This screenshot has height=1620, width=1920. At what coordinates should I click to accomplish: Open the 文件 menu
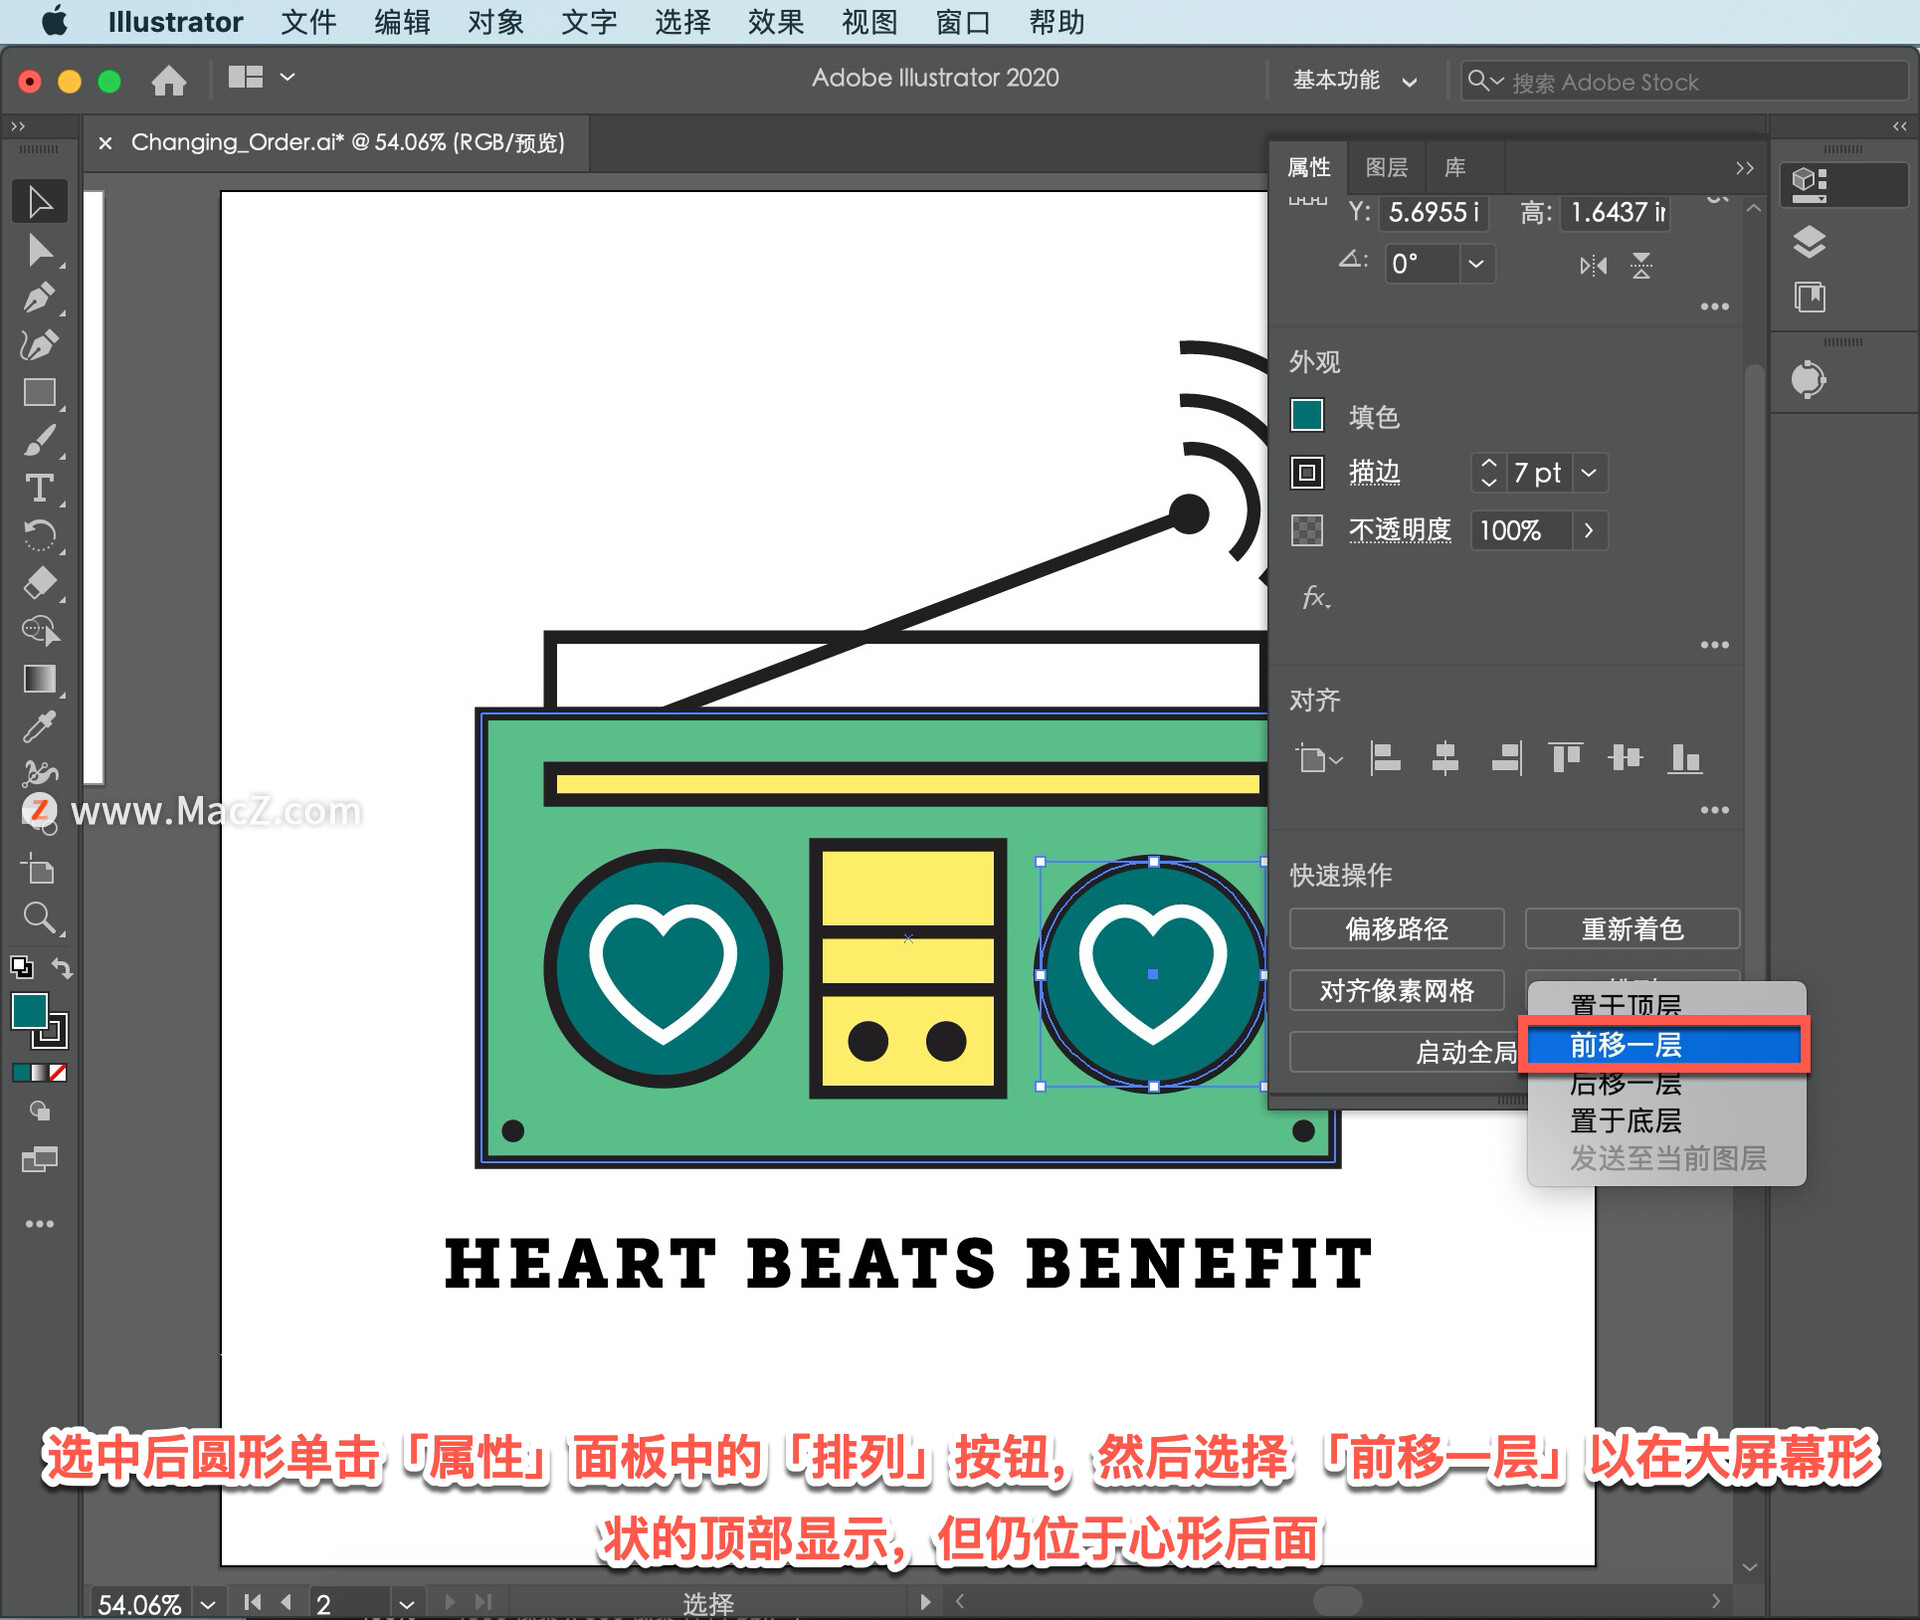[x=309, y=22]
